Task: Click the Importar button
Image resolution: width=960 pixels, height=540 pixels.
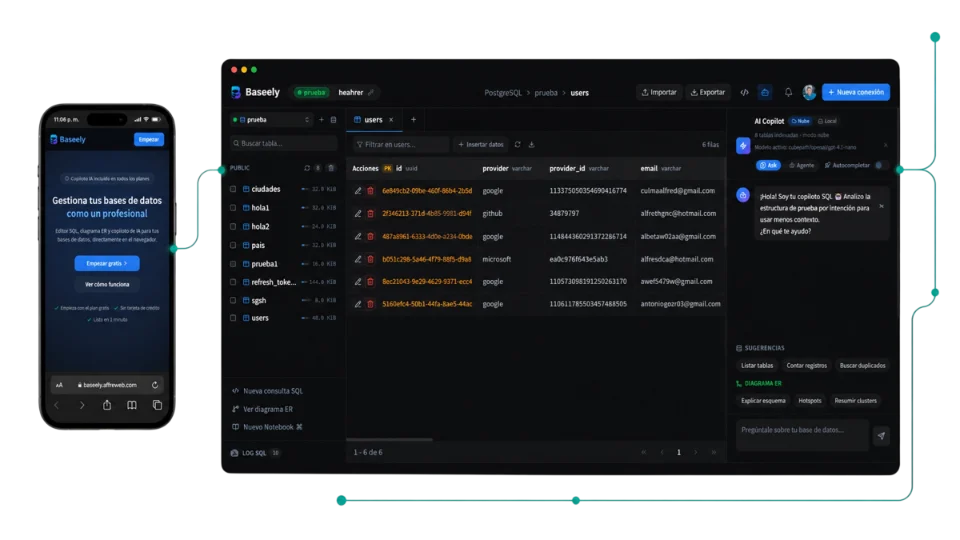Action: pos(659,92)
